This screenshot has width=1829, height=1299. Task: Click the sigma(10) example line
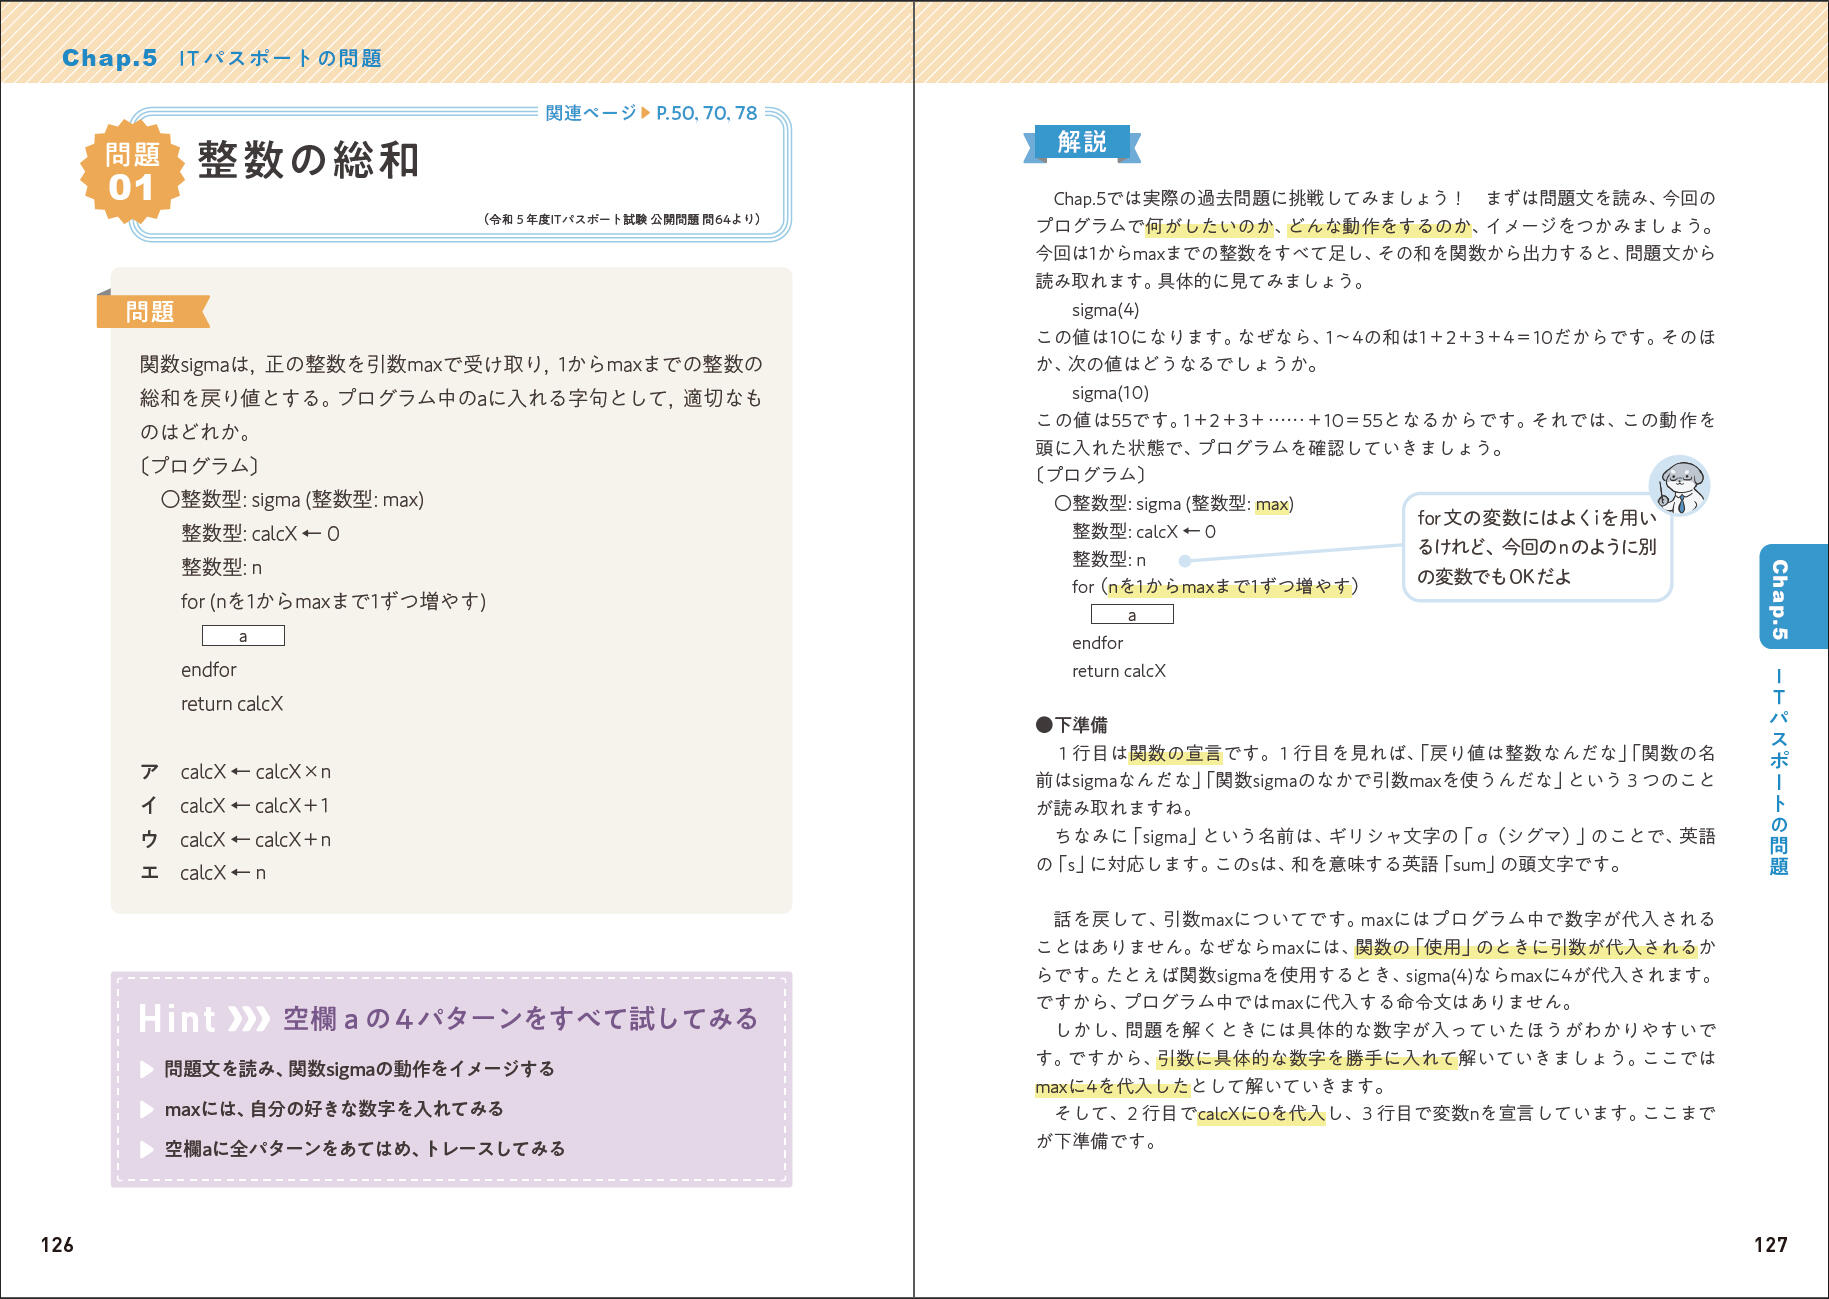click(1111, 393)
